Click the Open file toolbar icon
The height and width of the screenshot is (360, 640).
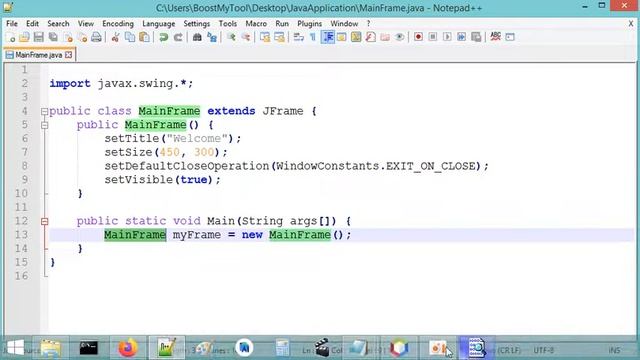[24, 37]
